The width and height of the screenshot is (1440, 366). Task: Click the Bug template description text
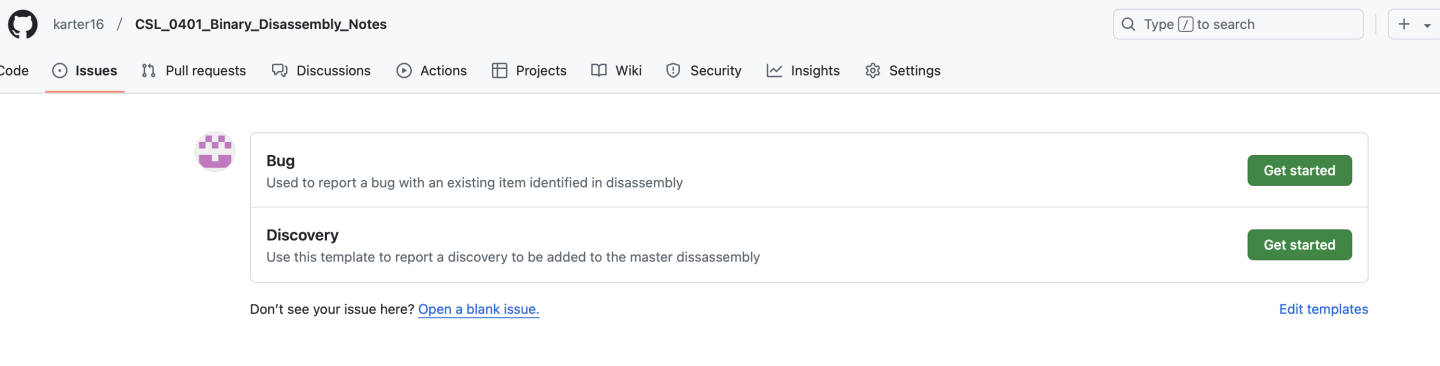click(474, 183)
